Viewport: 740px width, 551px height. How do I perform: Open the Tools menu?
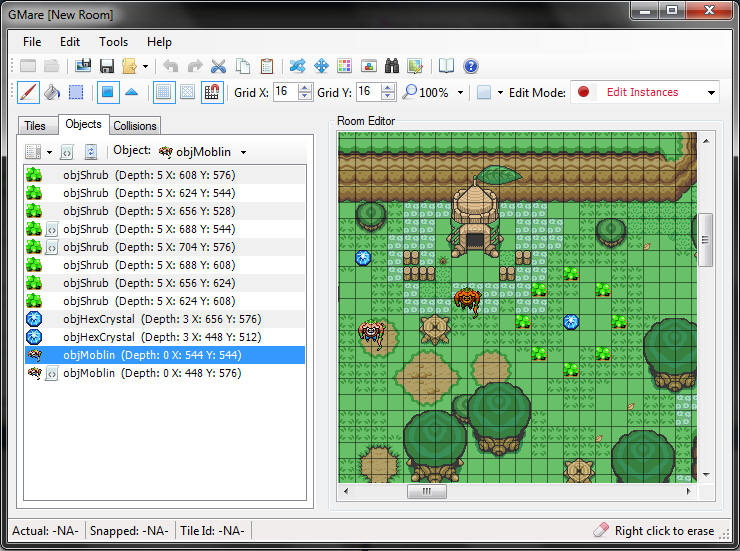point(113,42)
